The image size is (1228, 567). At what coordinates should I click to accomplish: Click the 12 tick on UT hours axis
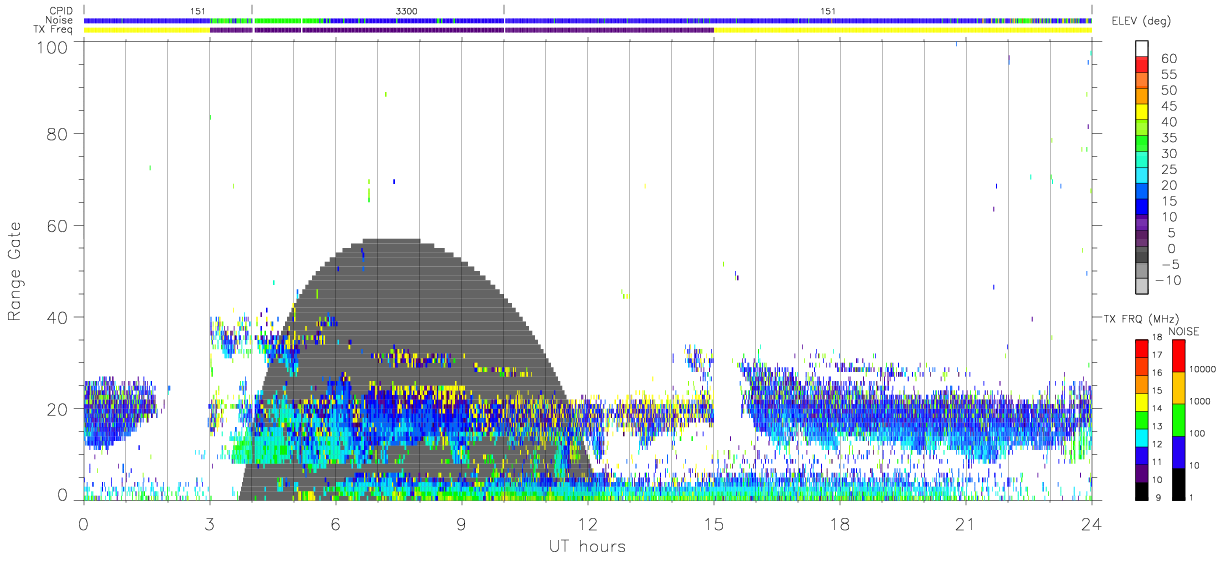pos(588,524)
